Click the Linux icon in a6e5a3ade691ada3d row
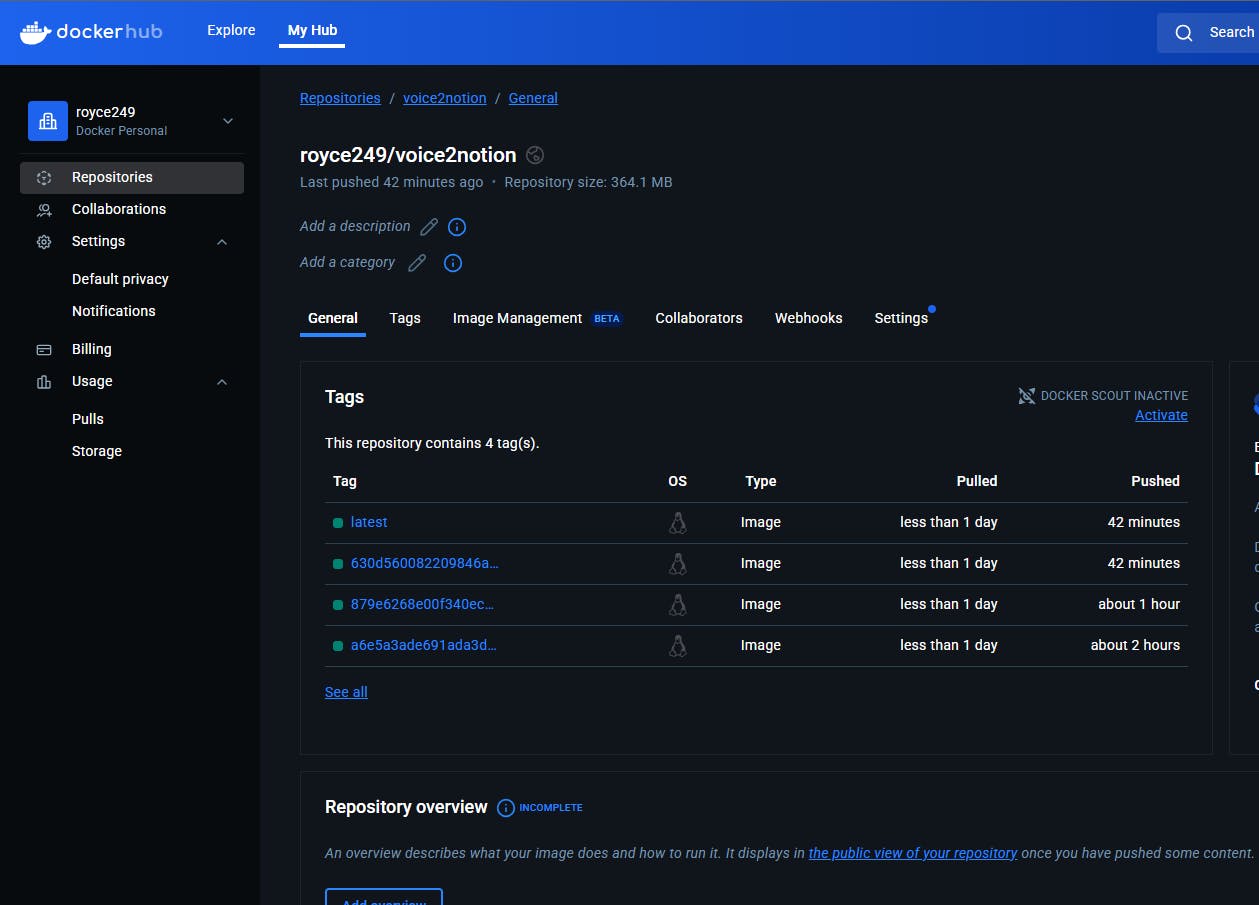 678,646
